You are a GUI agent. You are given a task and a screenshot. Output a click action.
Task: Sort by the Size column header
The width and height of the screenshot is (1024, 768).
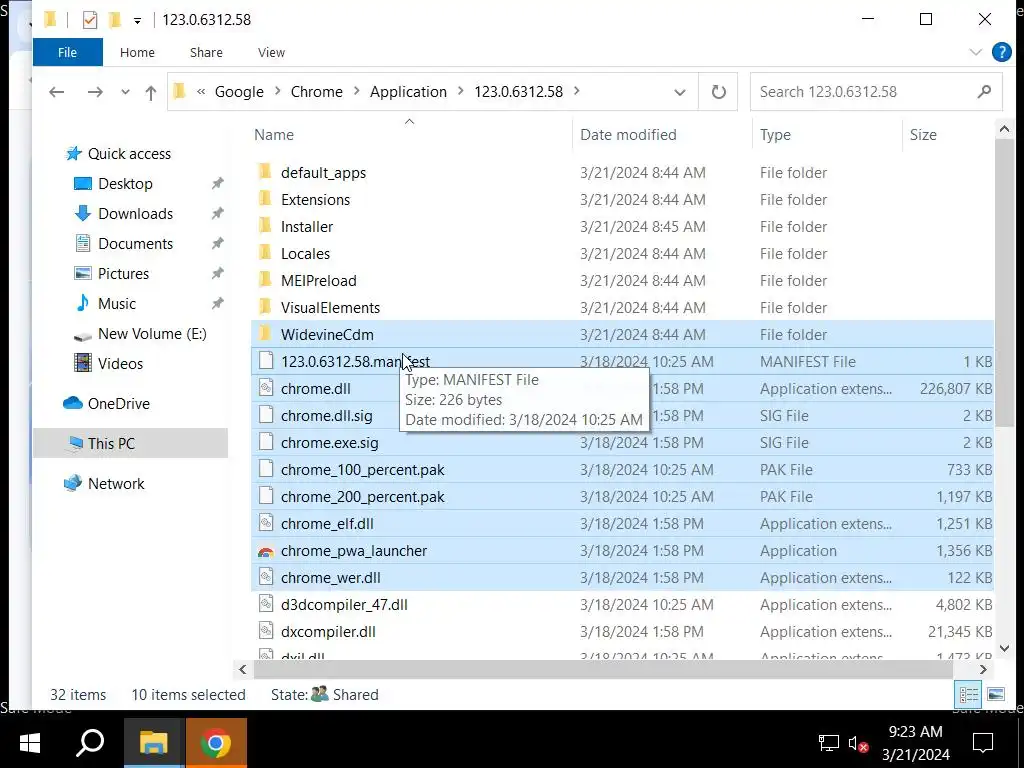pyautogui.click(x=923, y=135)
